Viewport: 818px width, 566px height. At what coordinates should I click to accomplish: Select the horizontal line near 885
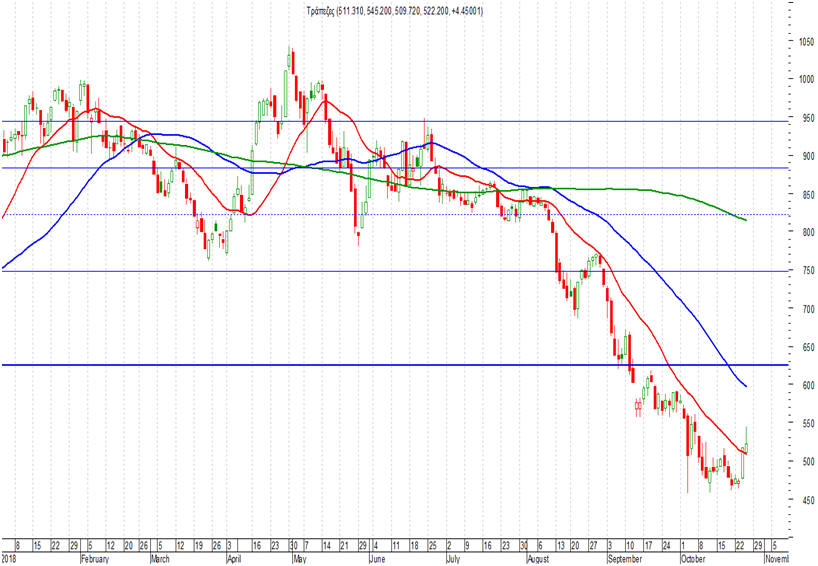click(395, 168)
